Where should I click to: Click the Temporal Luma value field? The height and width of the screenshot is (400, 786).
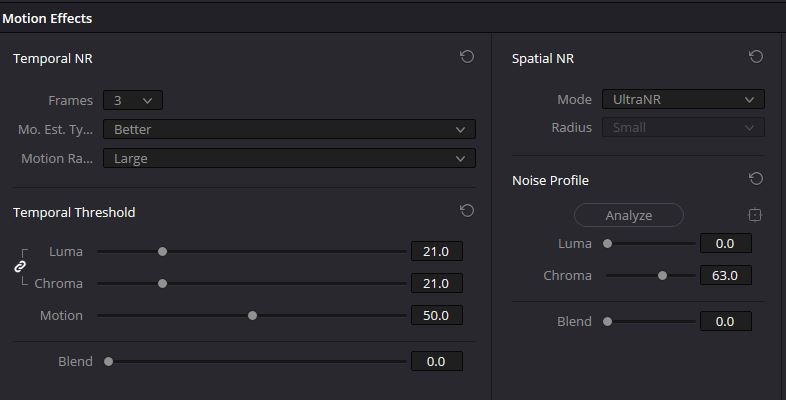click(436, 252)
